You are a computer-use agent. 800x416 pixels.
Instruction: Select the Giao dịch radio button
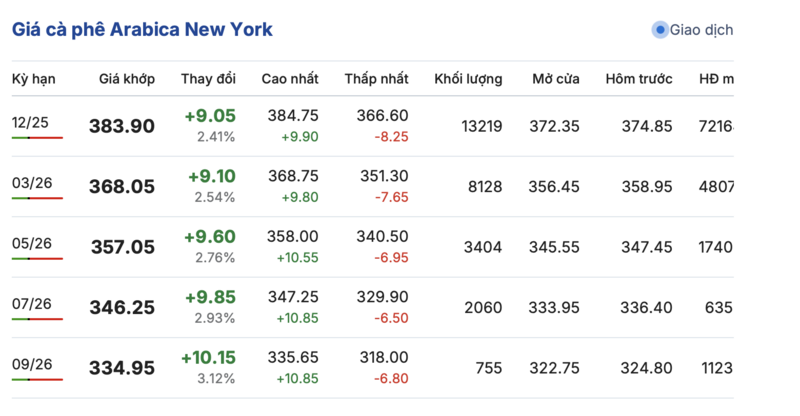pyautogui.click(x=659, y=30)
